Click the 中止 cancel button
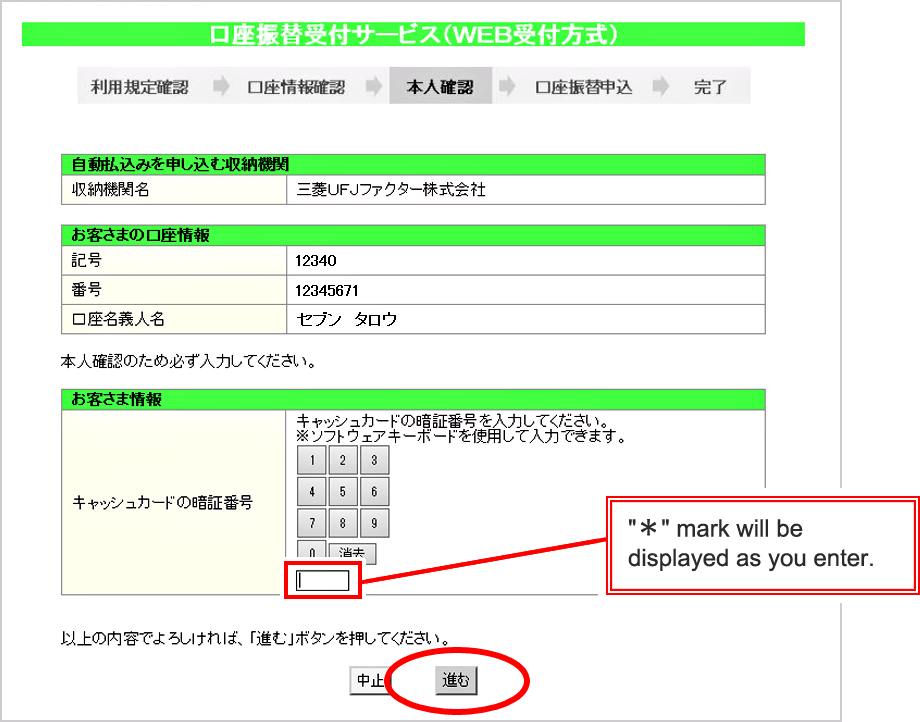This screenshot has height=722, width=920. pyautogui.click(x=370, y=680)
